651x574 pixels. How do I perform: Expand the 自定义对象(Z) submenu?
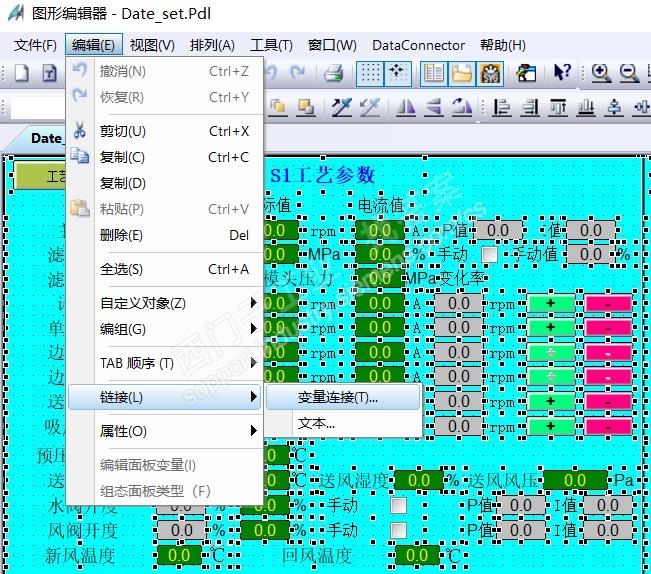(165, 303)
